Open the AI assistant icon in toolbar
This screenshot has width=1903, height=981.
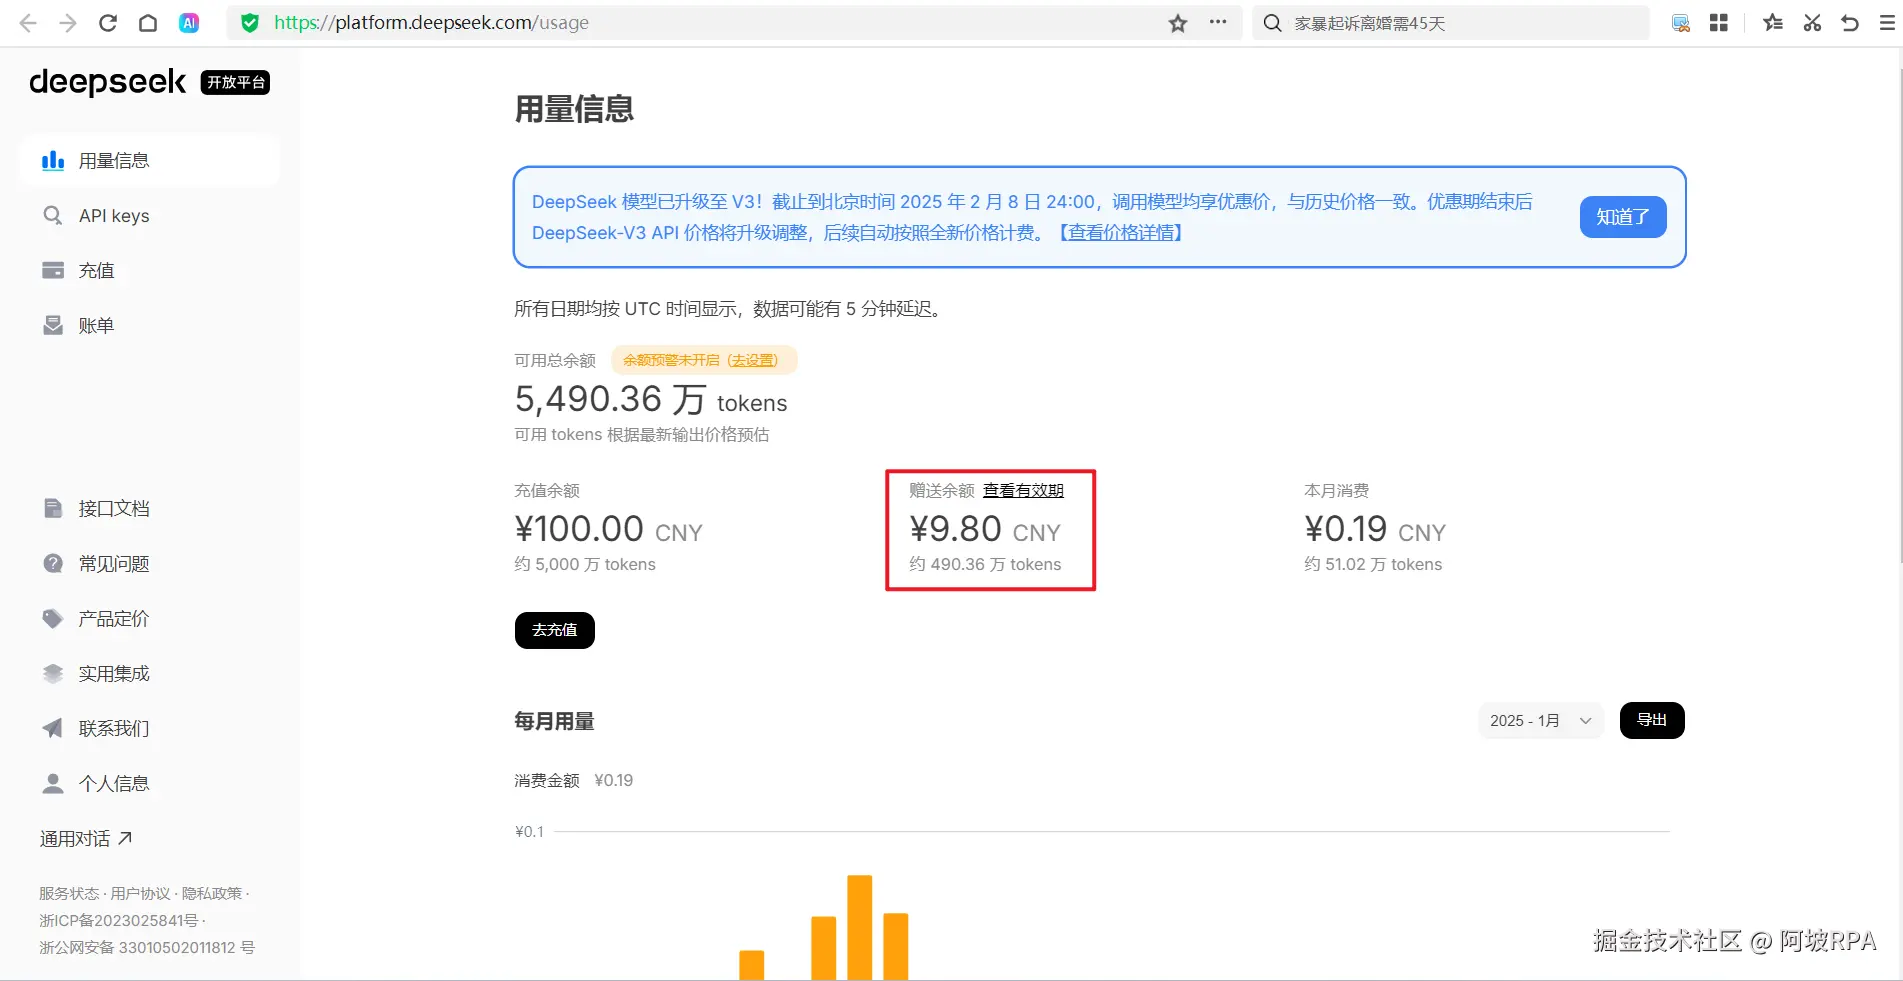click(x=189, y=23)
